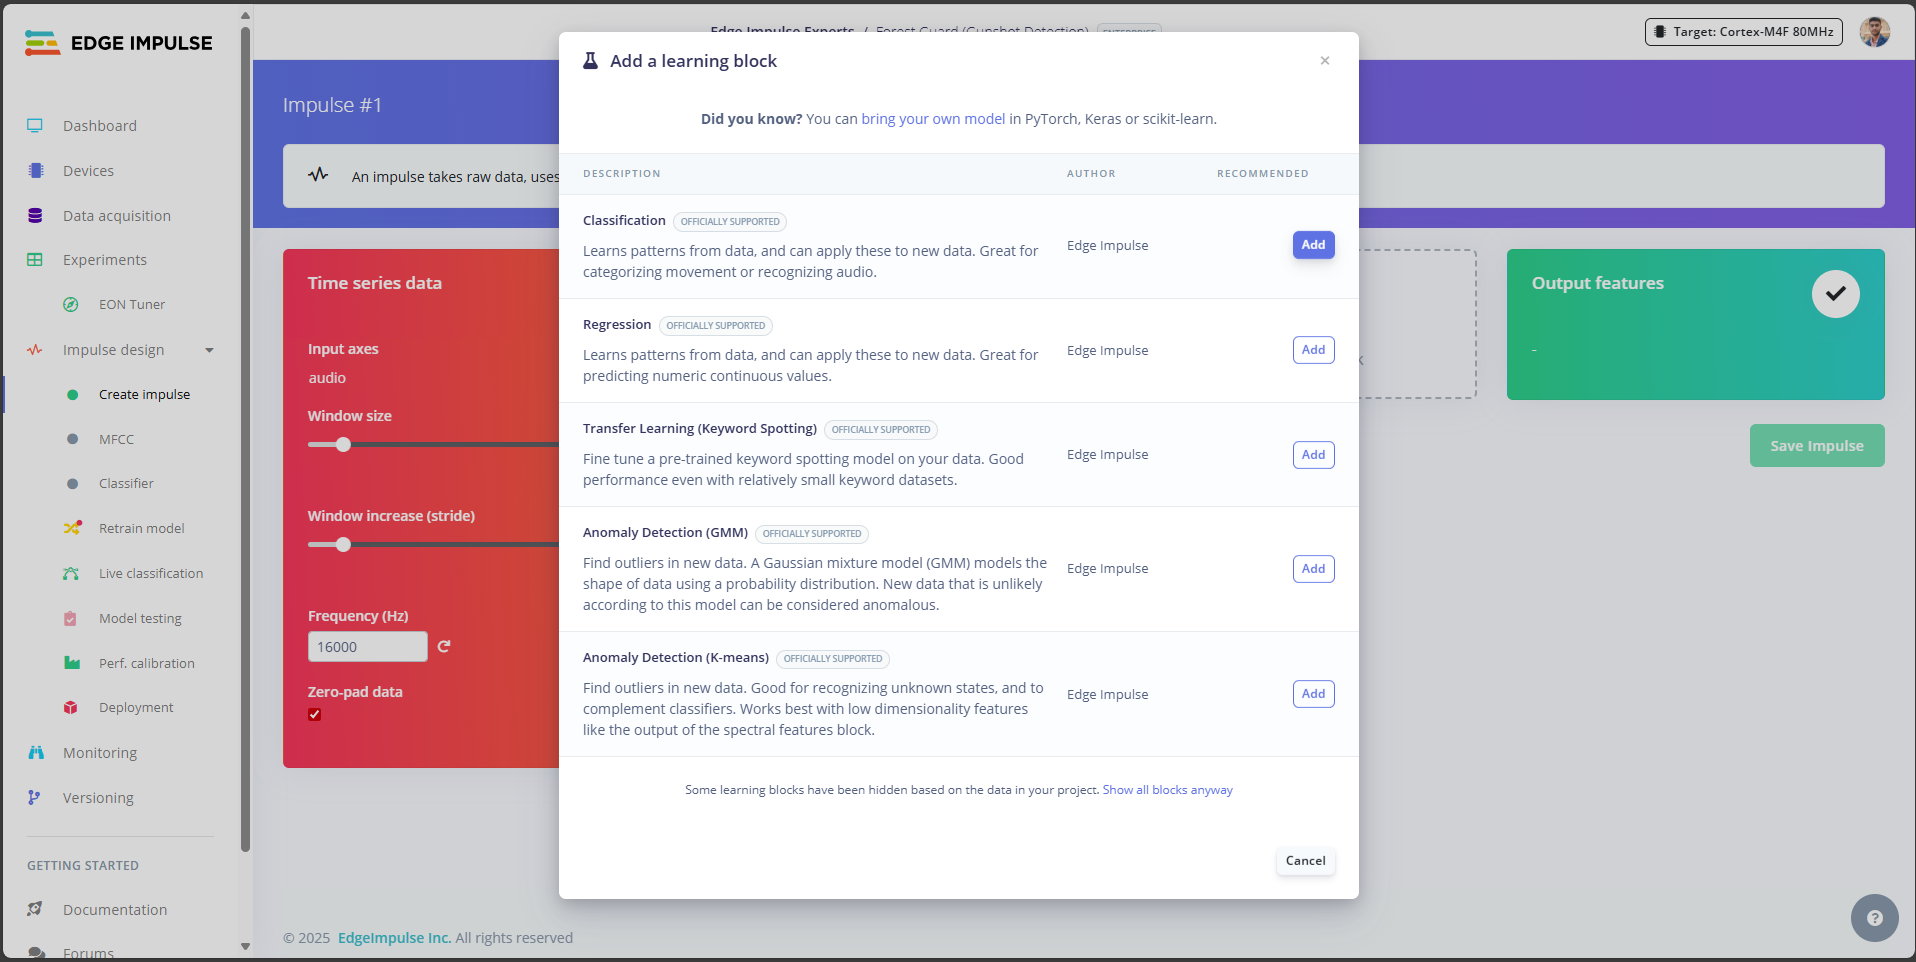Click the Devices chip icon
The width and height of the screenshot is (1916, 962).
click(36, 171)
